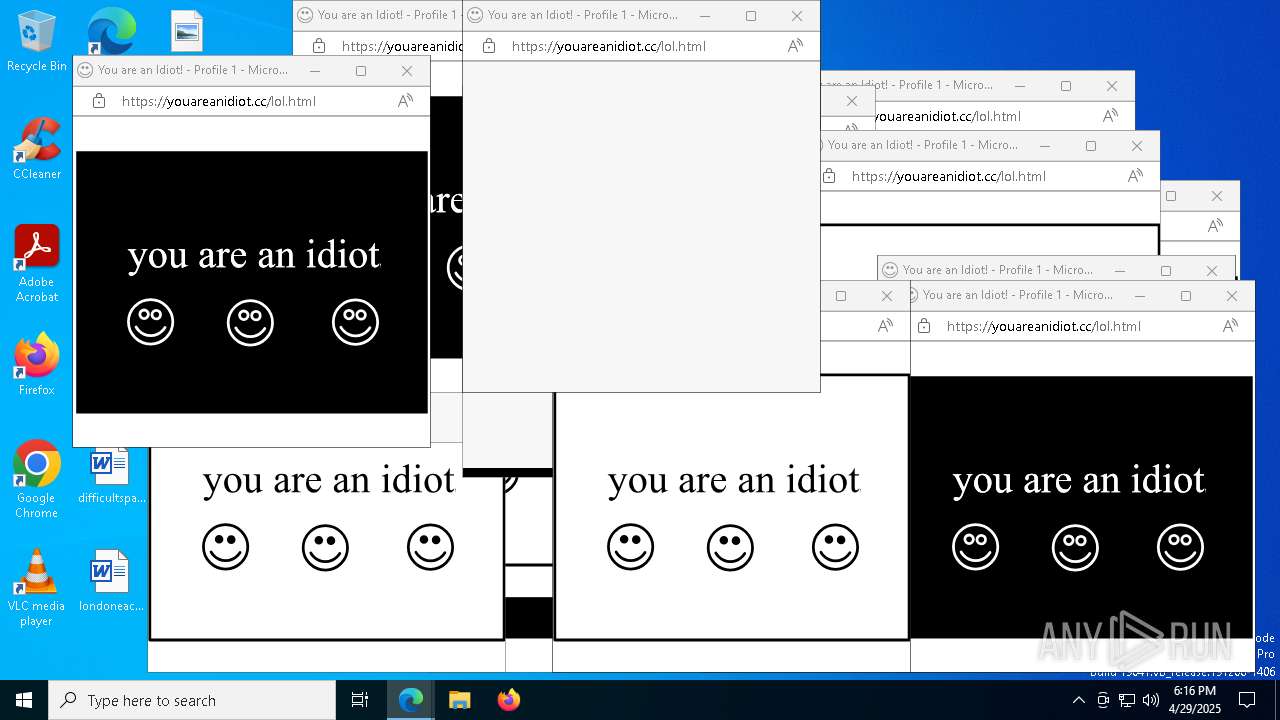Close the blank gray Edge window

pos(796,16)
